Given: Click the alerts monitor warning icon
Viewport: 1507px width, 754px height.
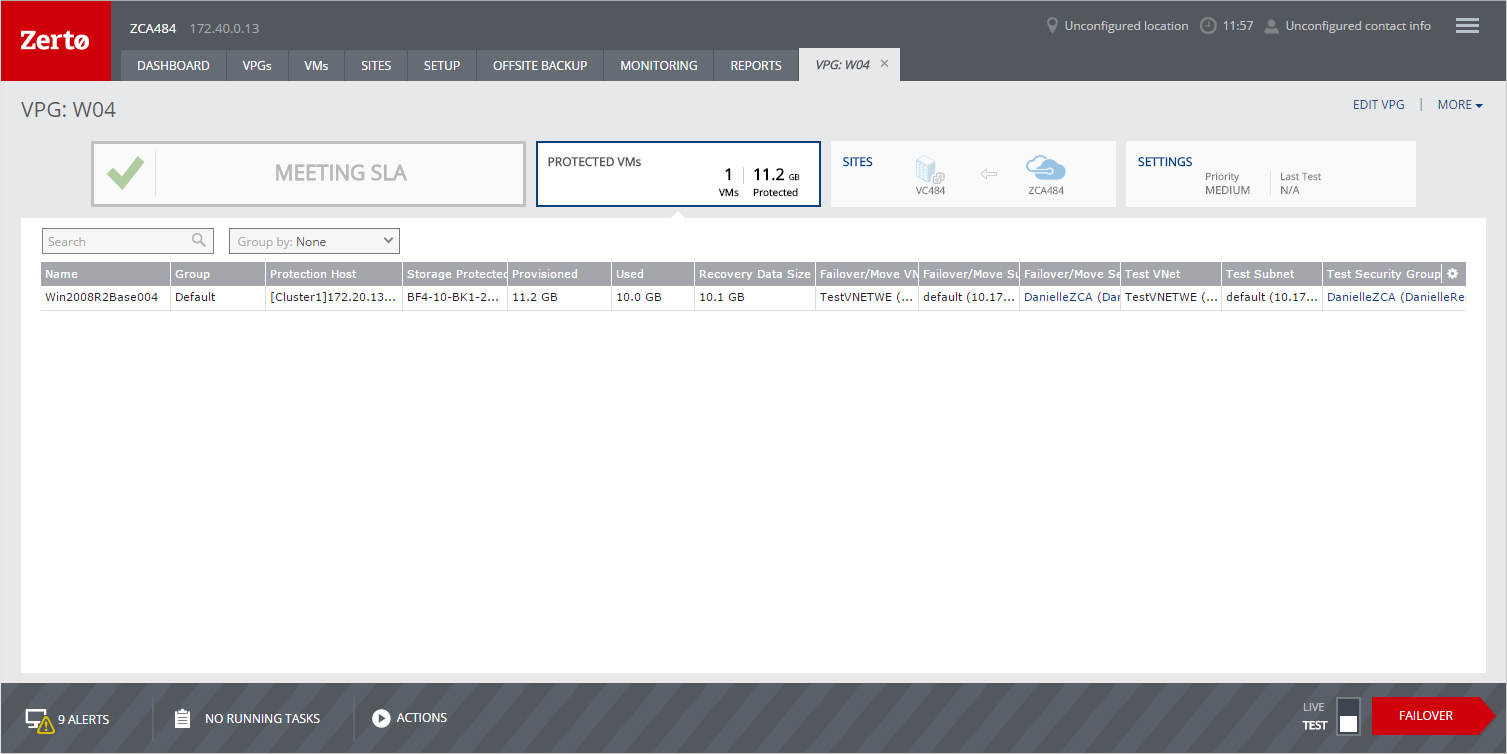Looking at the screenshot, I should point(40,719).
